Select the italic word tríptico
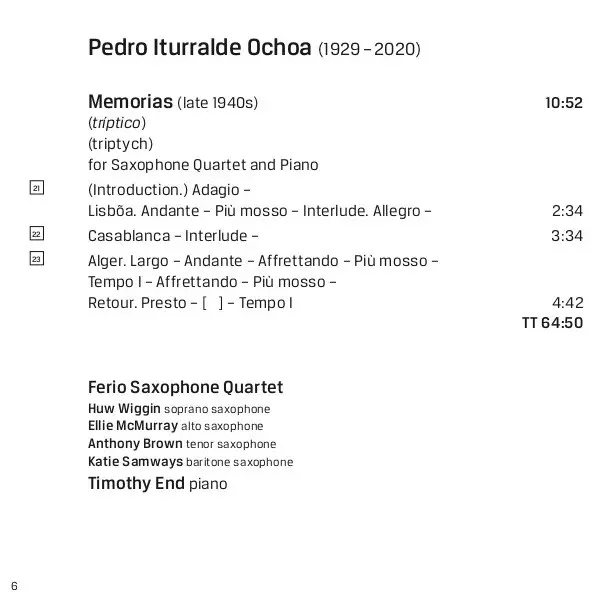 coord(117,123)
